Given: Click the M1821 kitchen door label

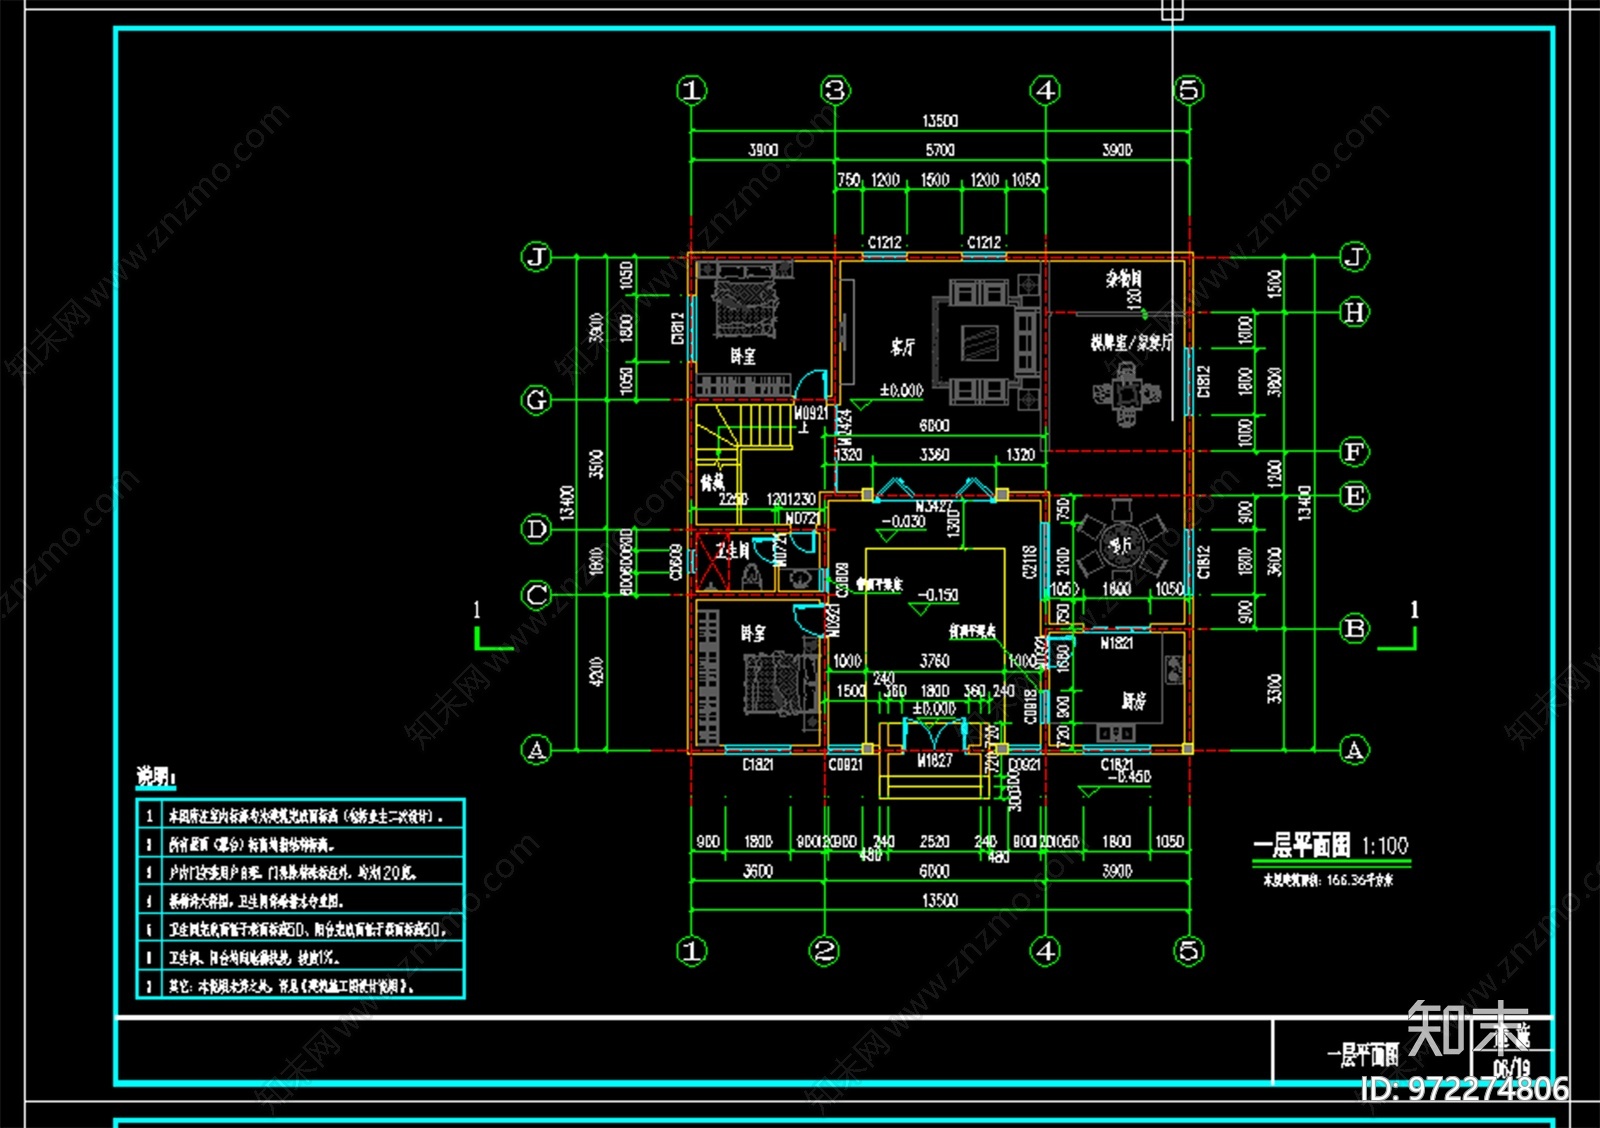Looking at the screenshot, I should pyautogui.click(x=1116, y=643).
